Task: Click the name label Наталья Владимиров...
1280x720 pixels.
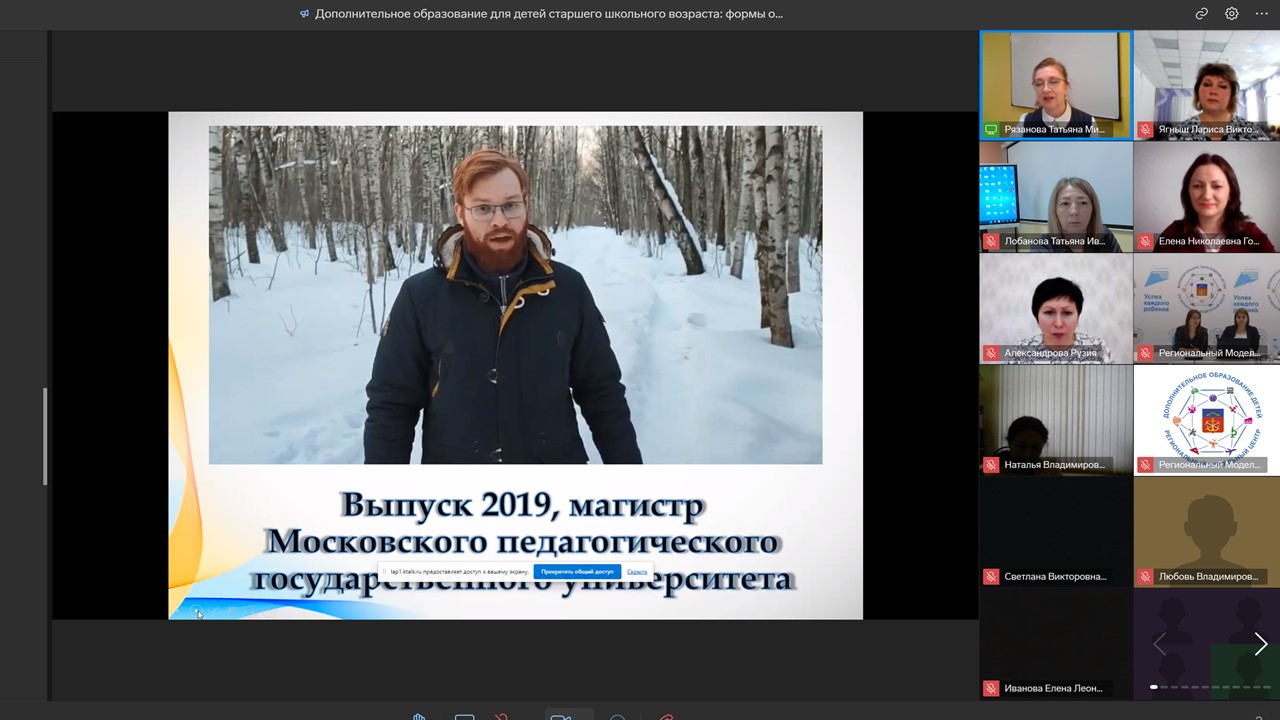Action: [1054, 465]
